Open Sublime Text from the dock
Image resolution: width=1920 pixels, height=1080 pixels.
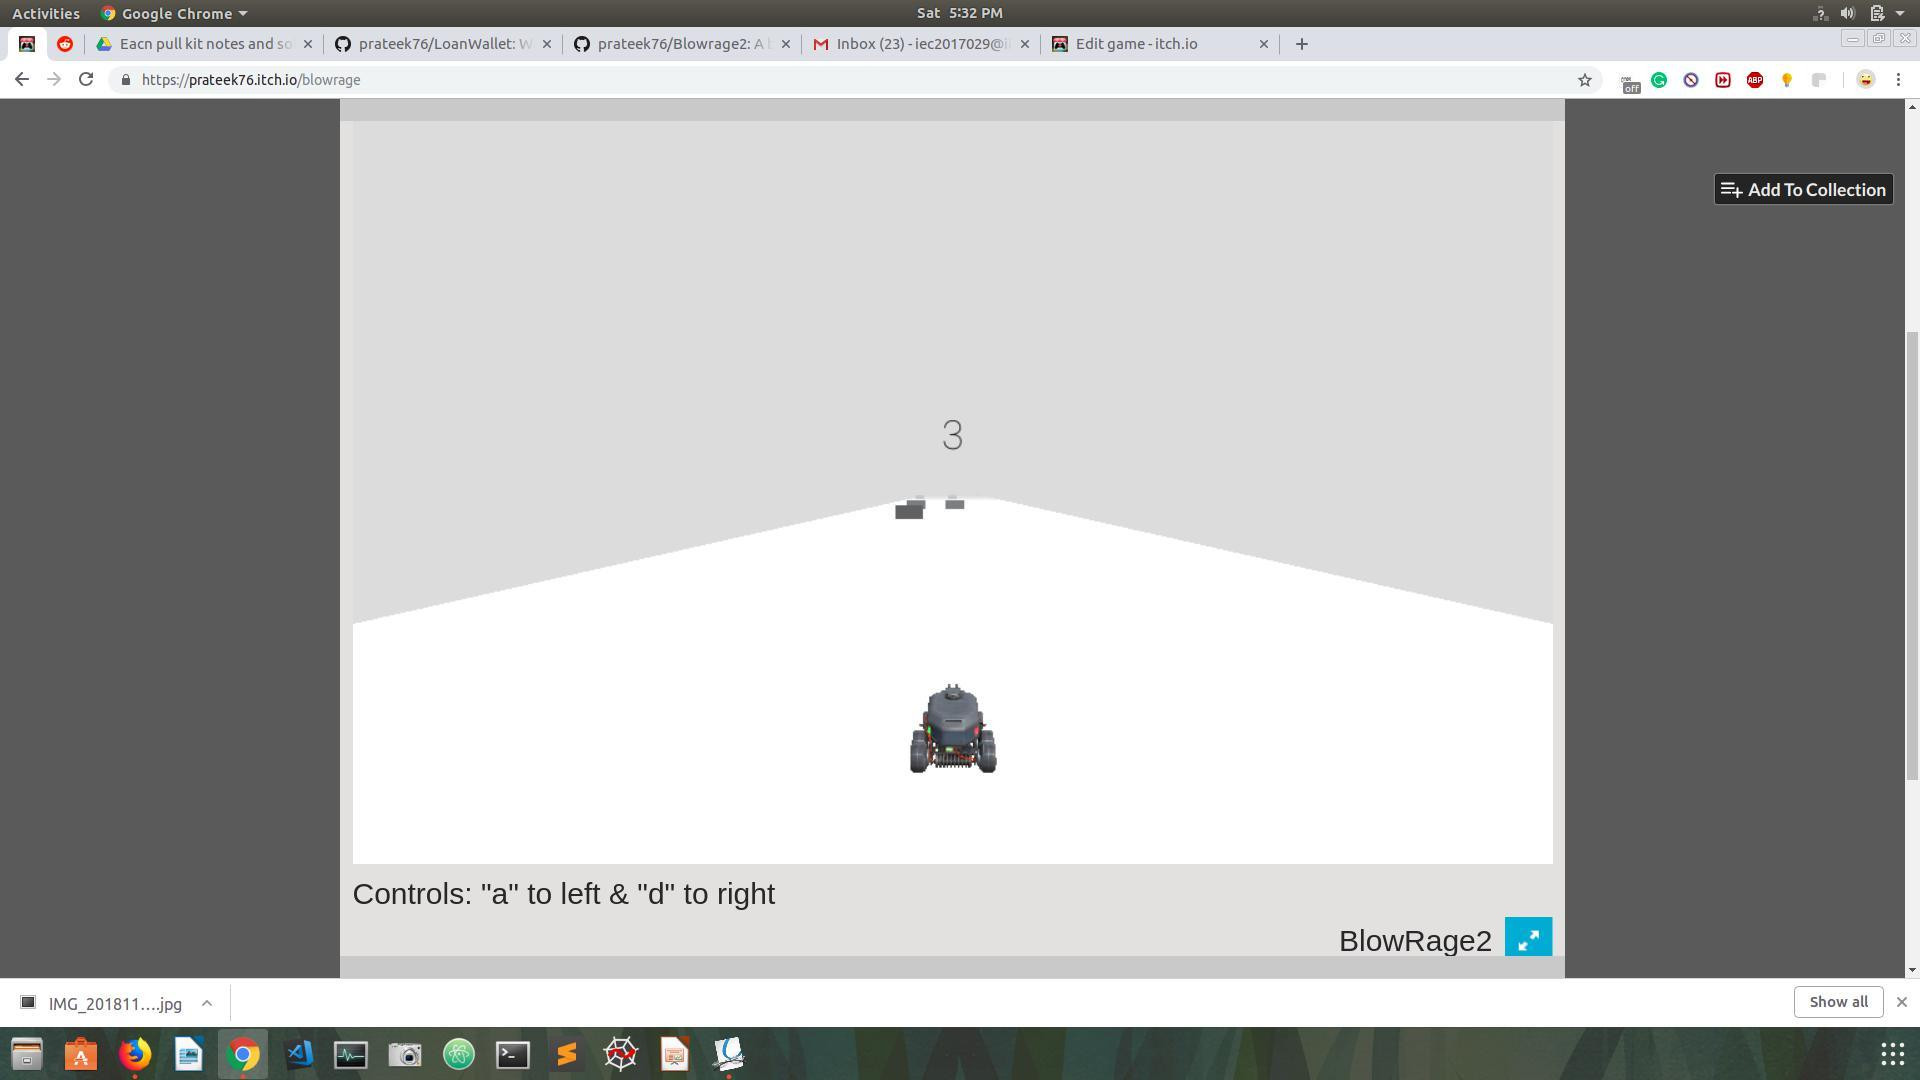click(x=567, y=1054)
